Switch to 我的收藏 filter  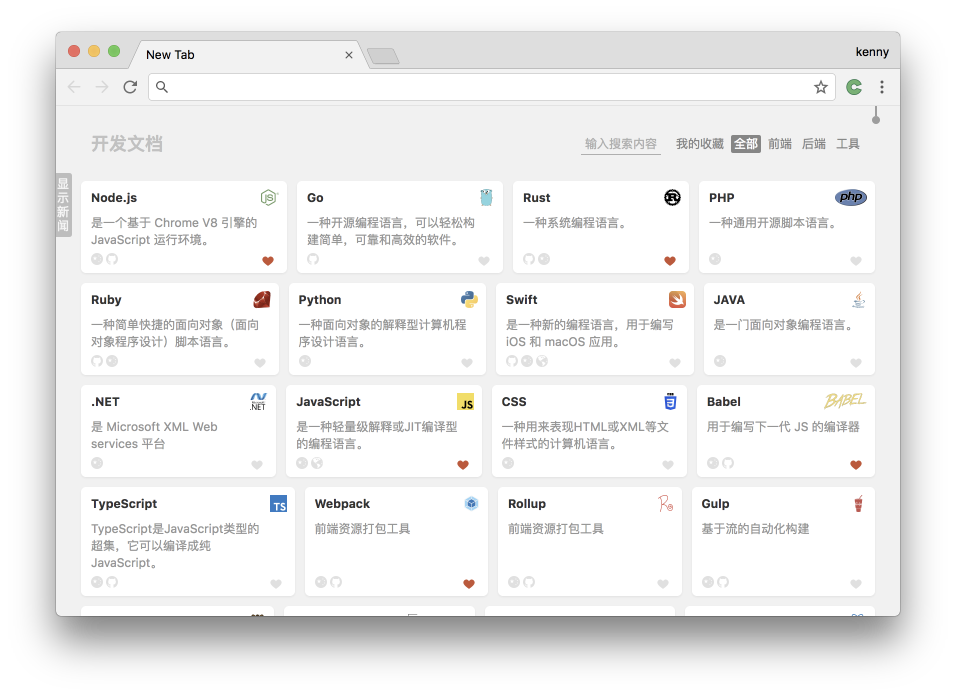click(699, 144)
